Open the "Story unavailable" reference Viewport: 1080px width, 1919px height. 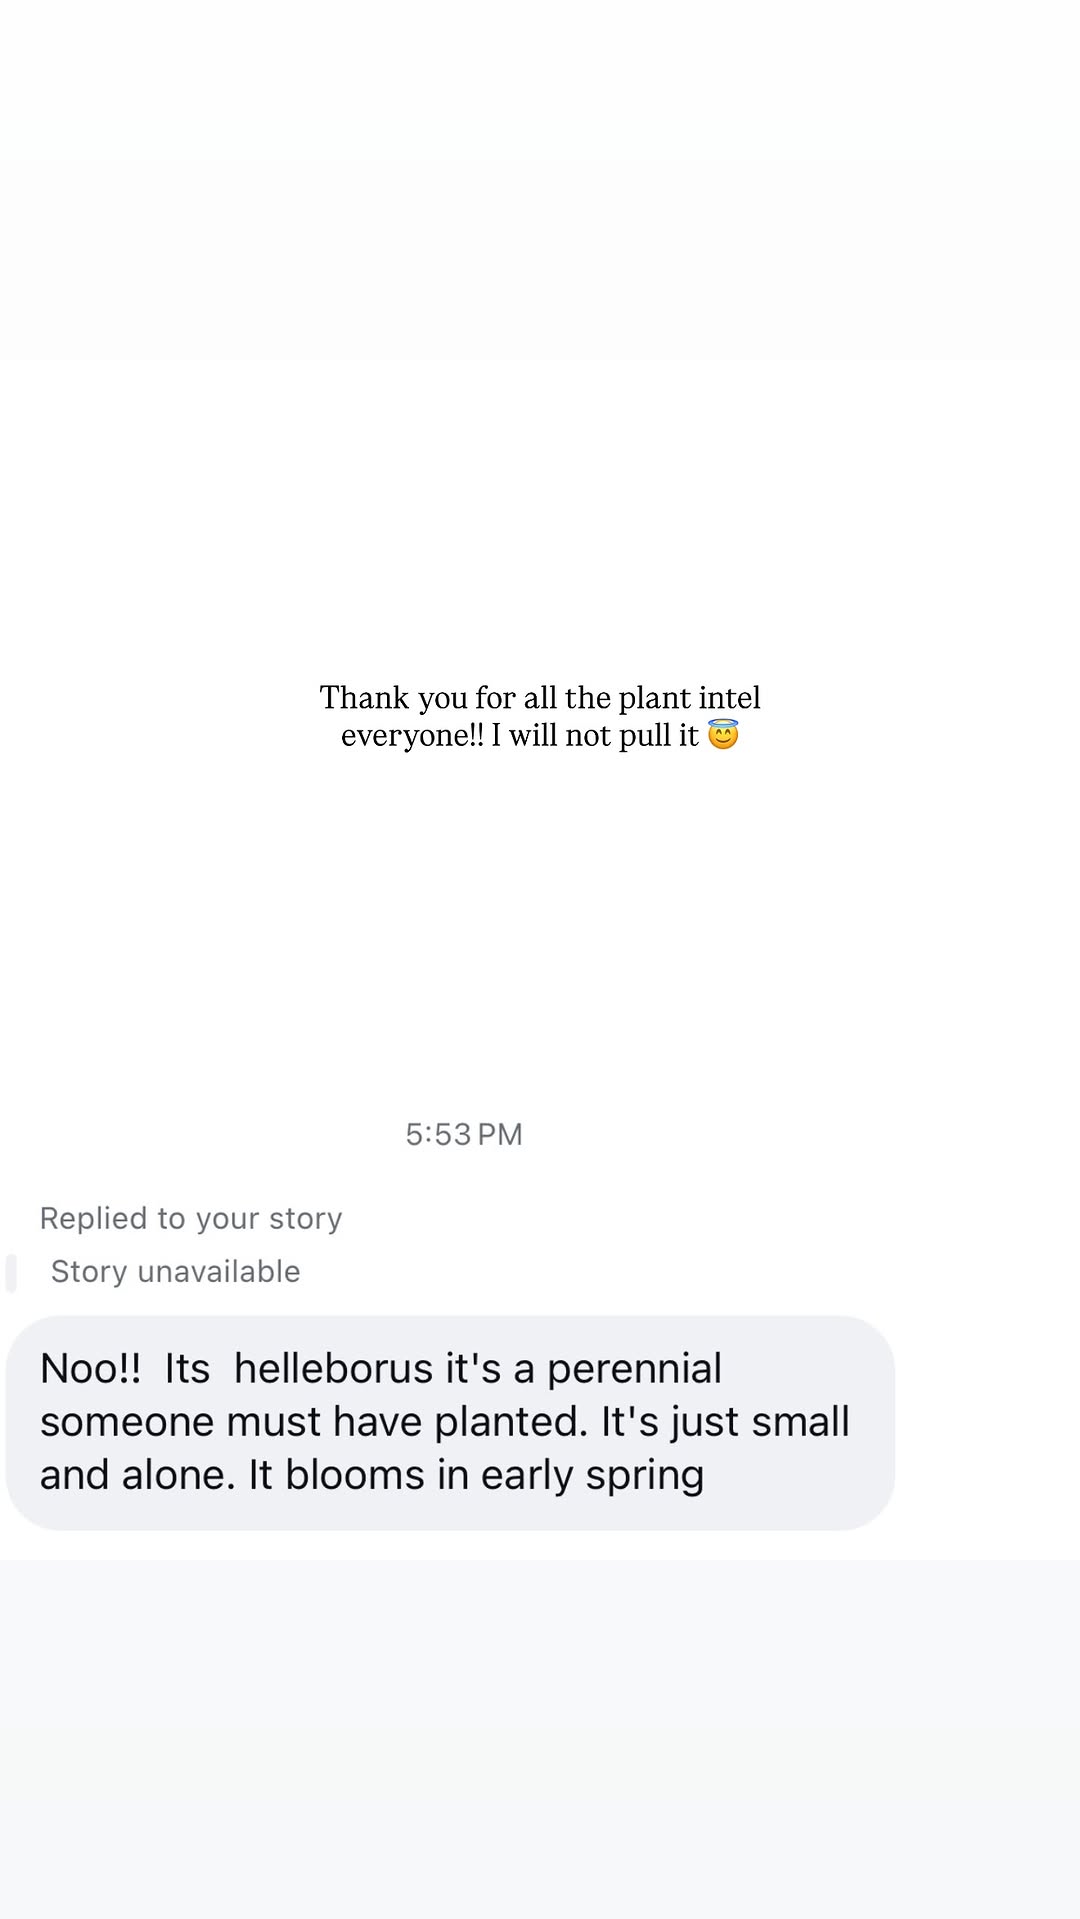coord(176,1271)
